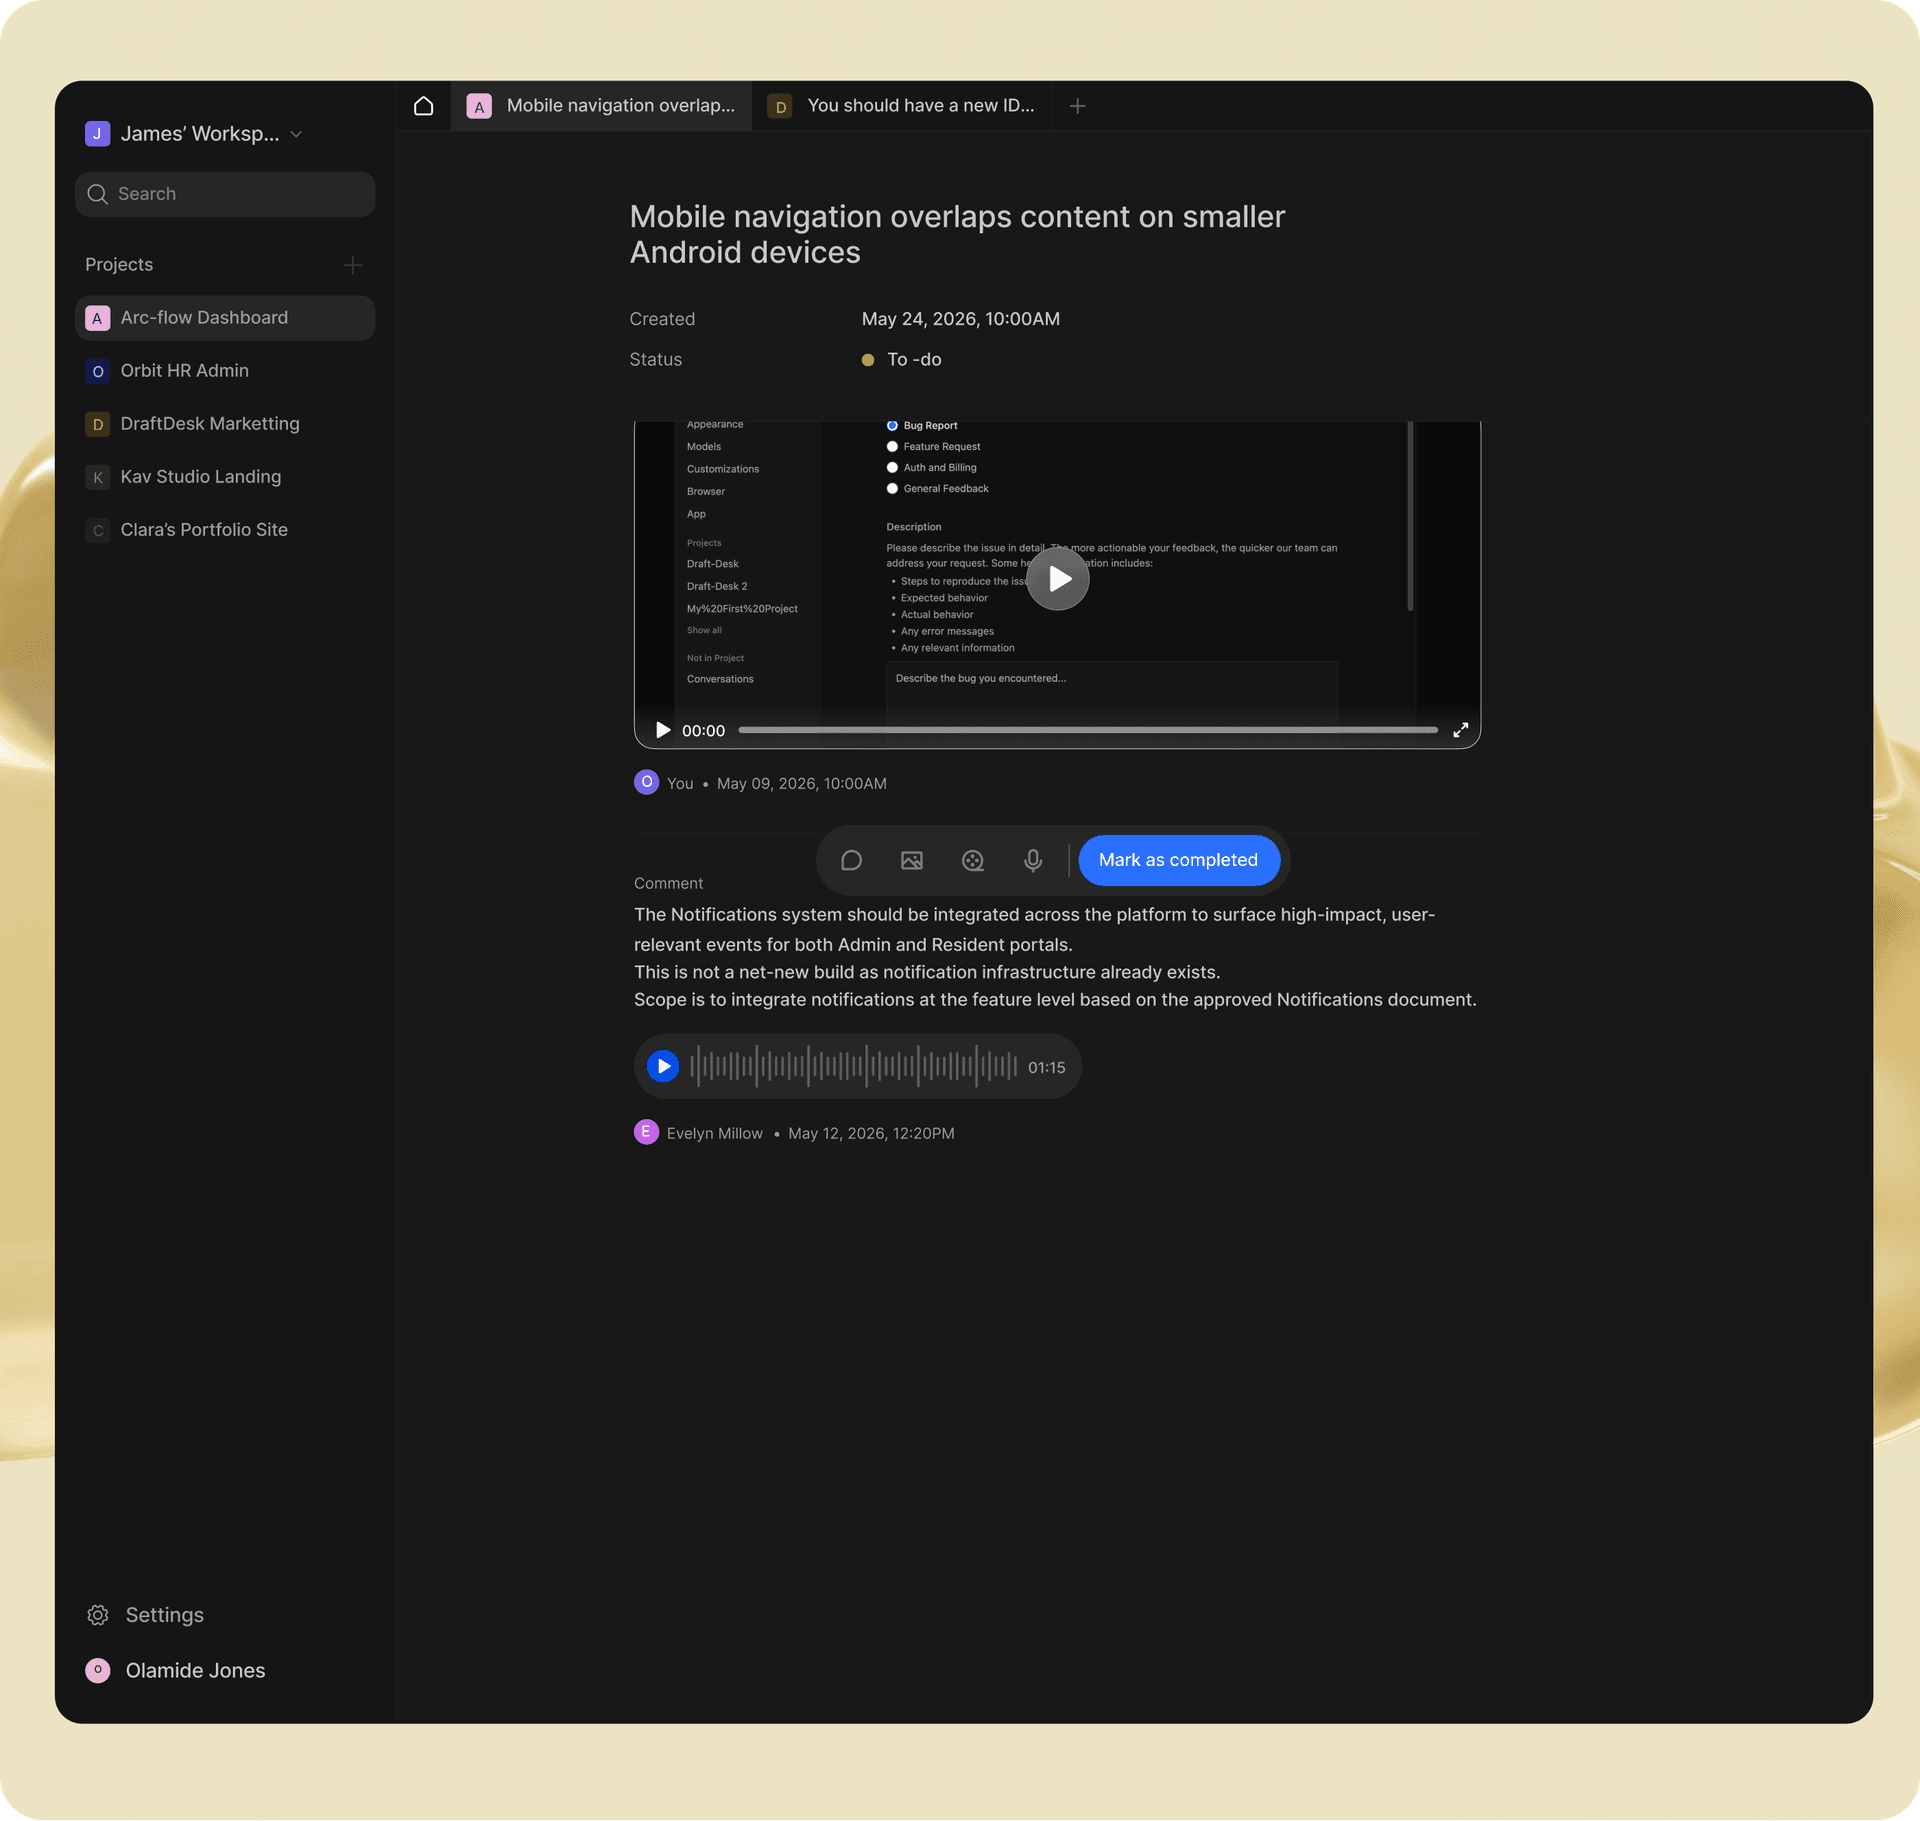
Task: Click the created date May 24, 2026
Action: tap(961, 319)
